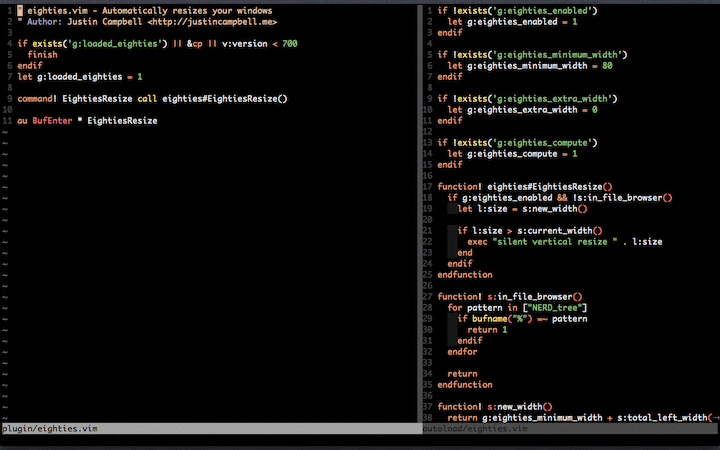The height and width of the screenshot is (450, 720).
Task: Click the http://justincampbell.me URL text
Action: coord(212,22)
